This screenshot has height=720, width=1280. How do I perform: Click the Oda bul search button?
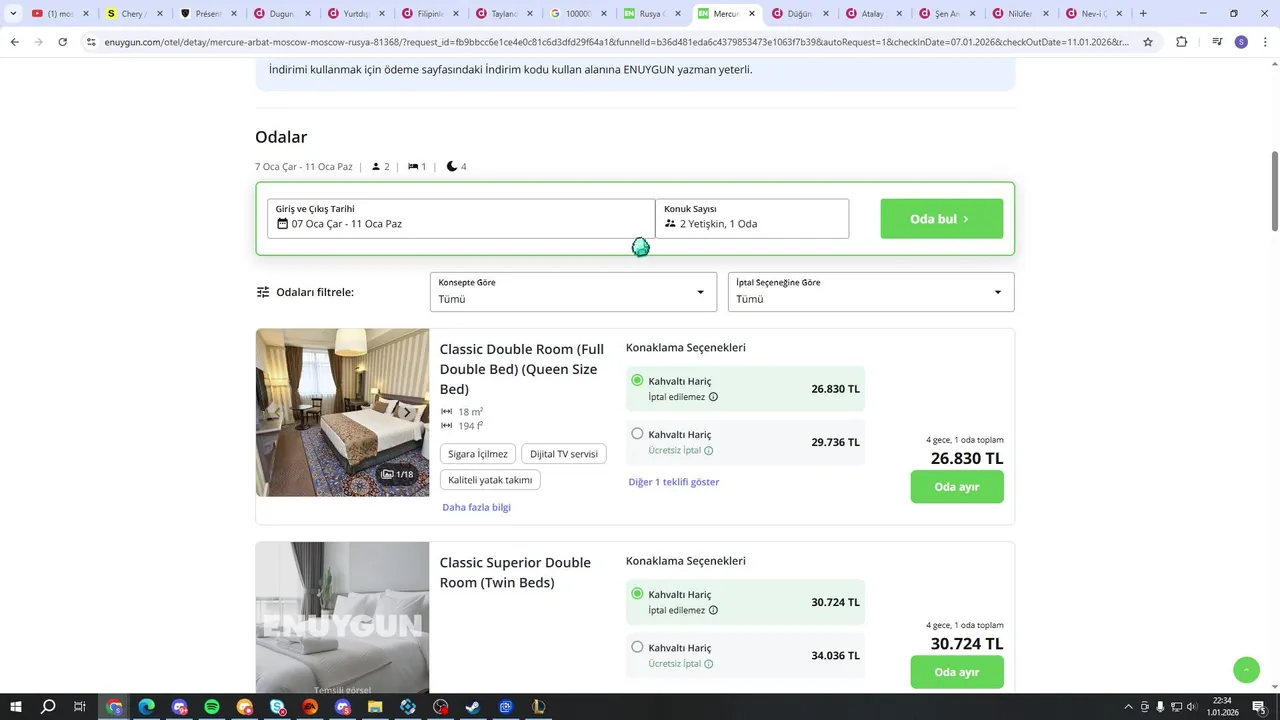click(x=941, y=219)
